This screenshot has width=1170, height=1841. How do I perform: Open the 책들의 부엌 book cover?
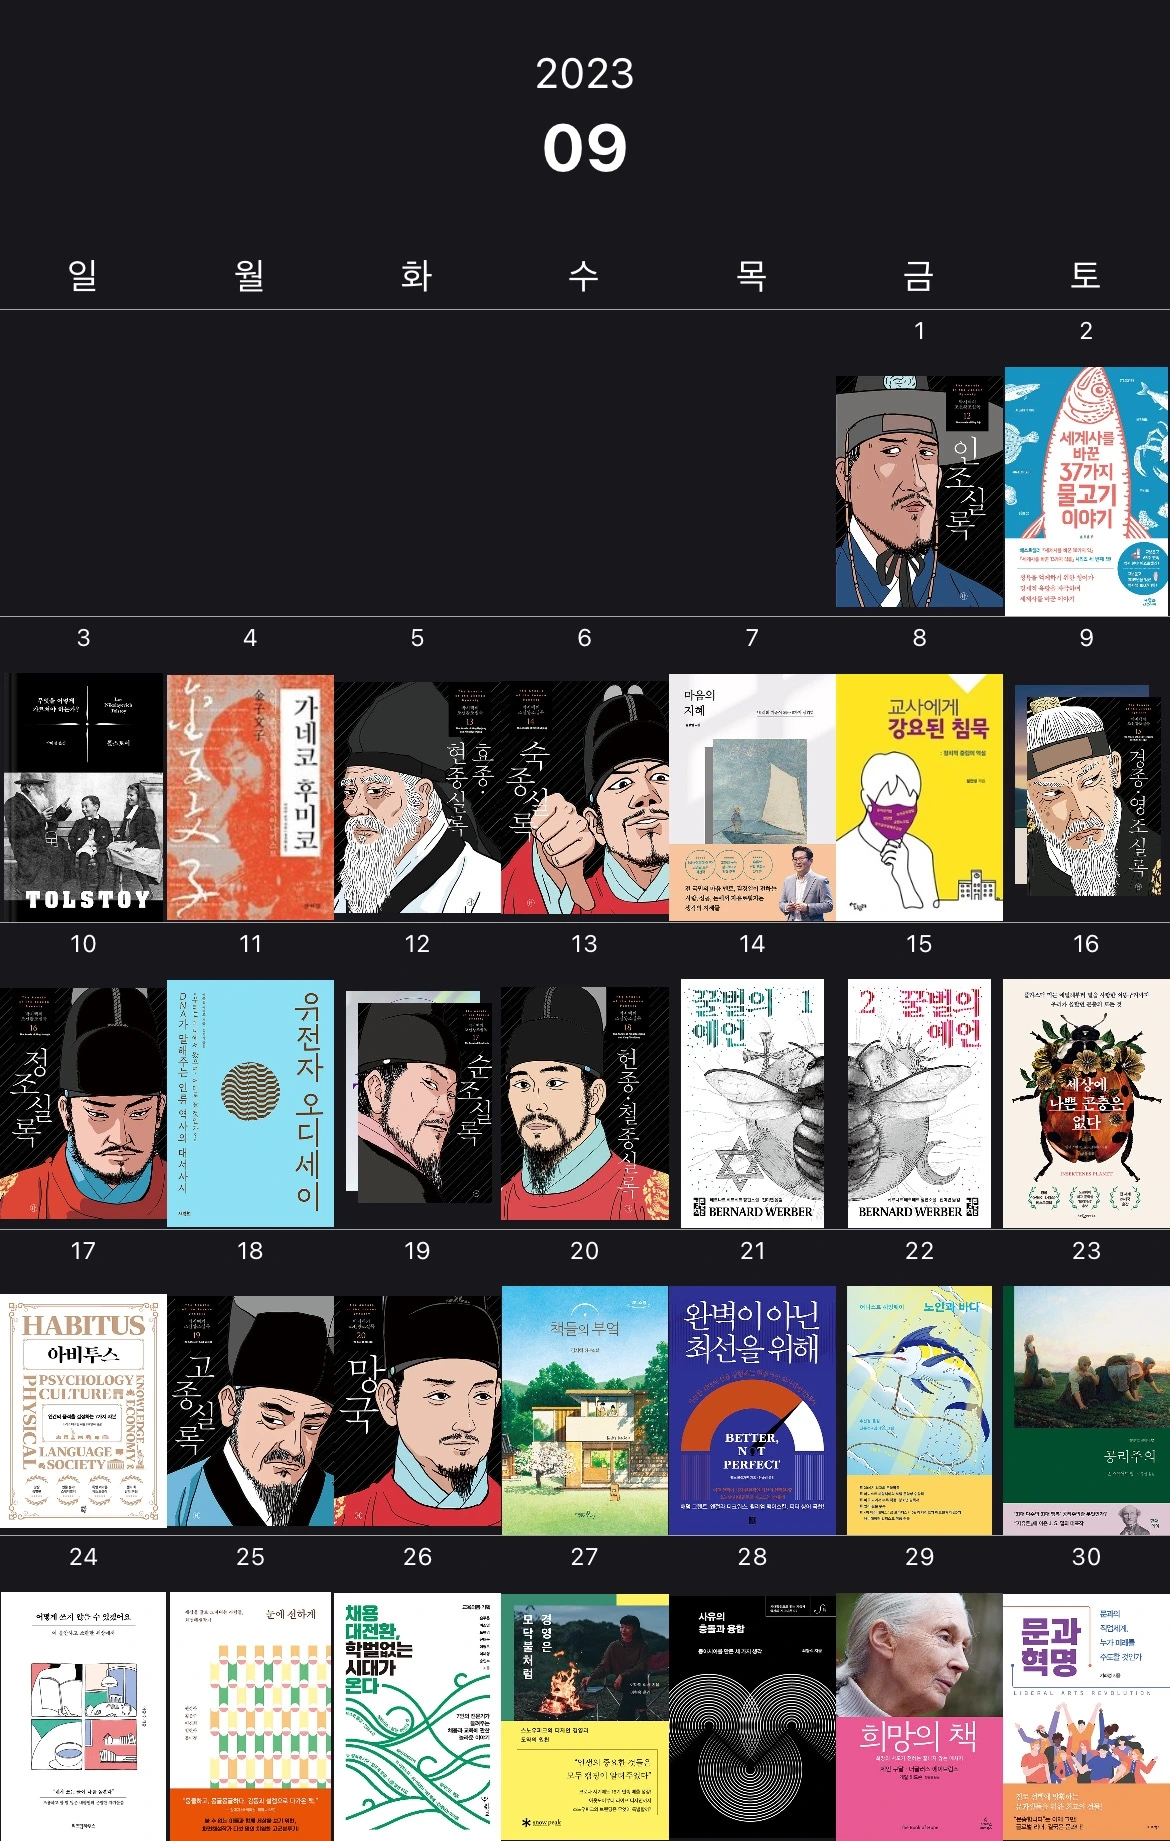click(x=585, y=1411)
